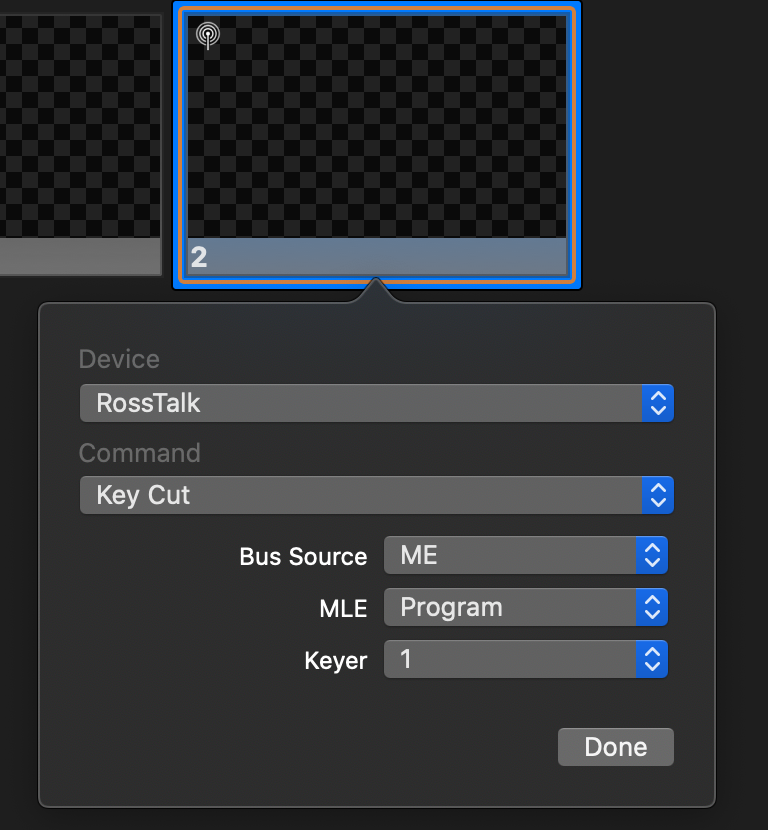Click the blue label bar numbered 2
Image resolution: width=768 pixels, height=830 pixels.
(x=377, y=257)
